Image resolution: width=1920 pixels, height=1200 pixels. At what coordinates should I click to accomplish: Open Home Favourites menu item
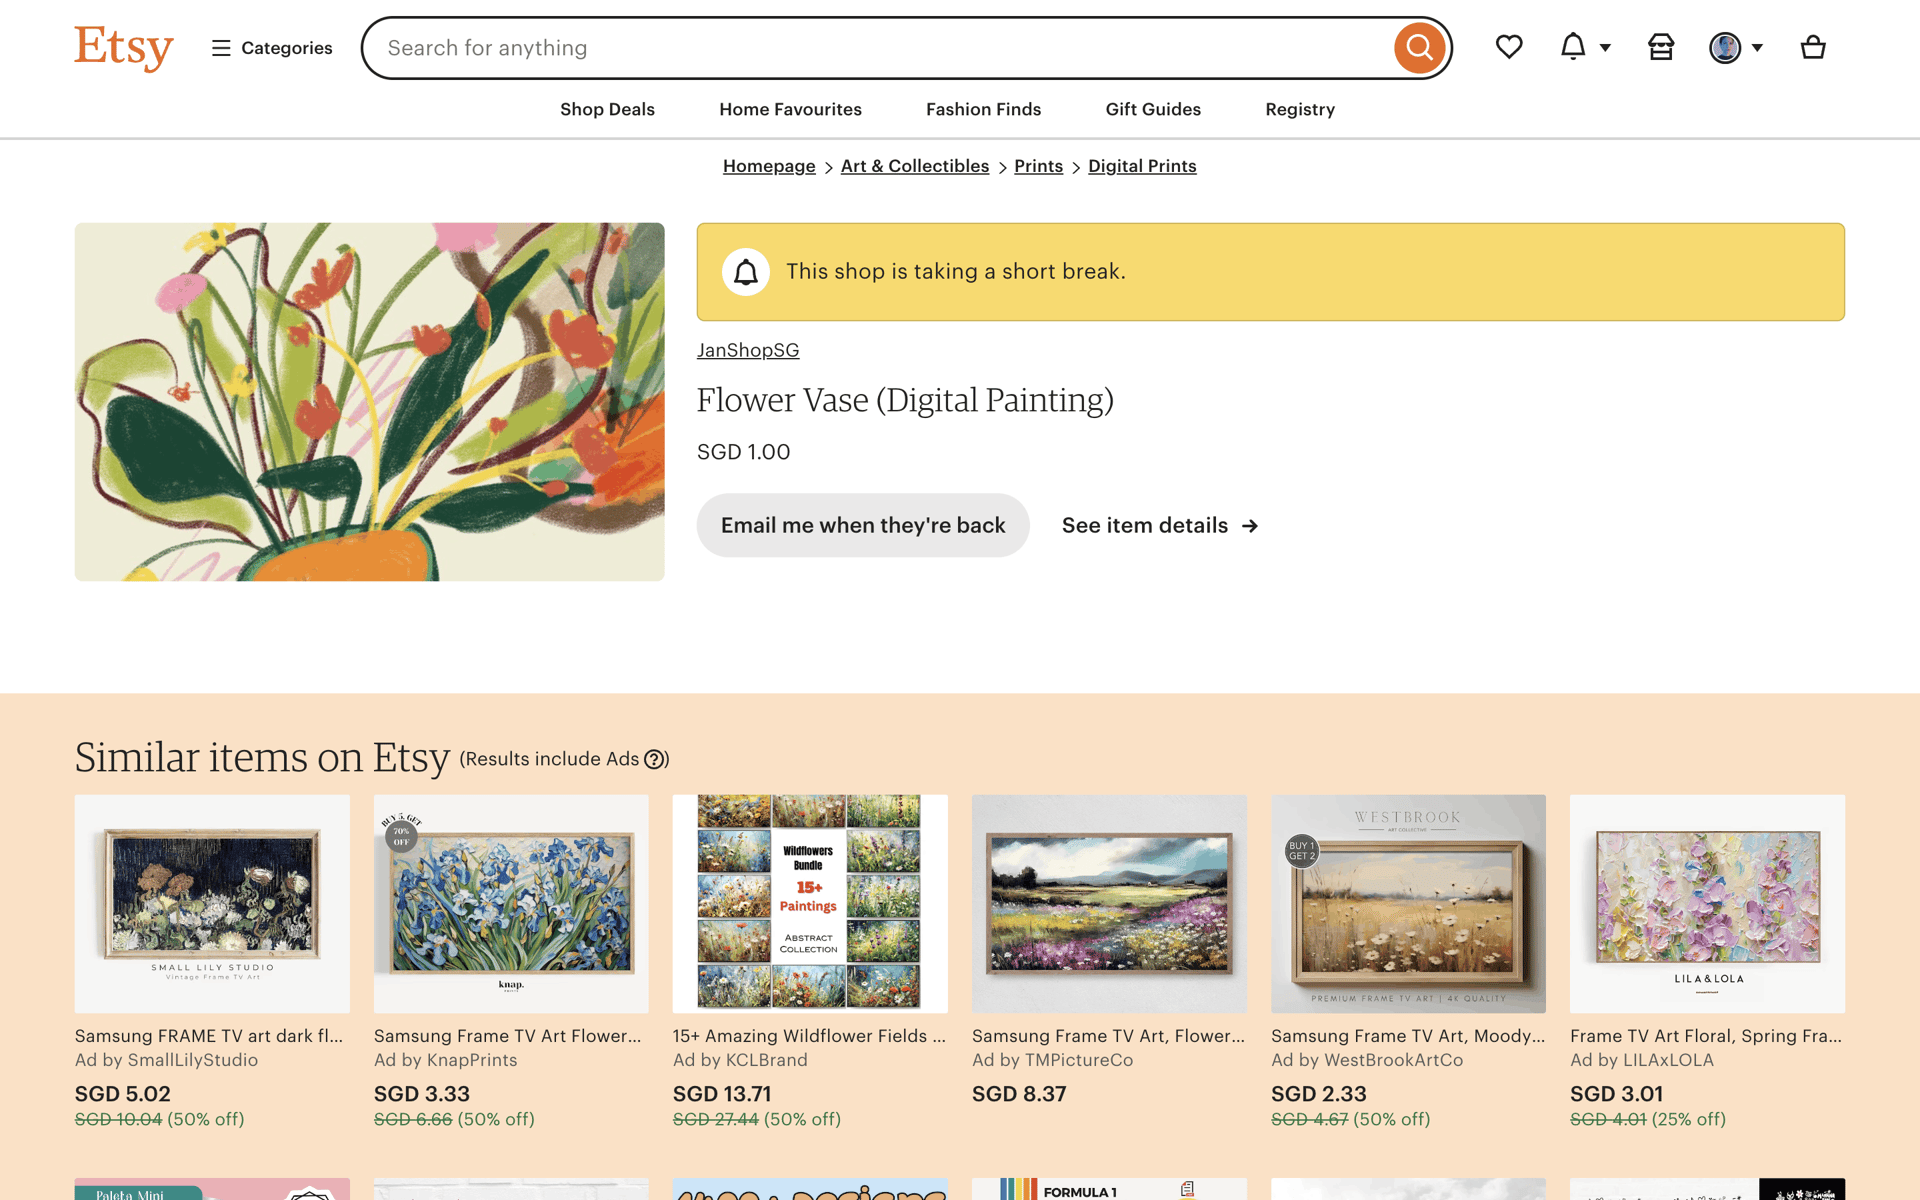tap(790, 109)
